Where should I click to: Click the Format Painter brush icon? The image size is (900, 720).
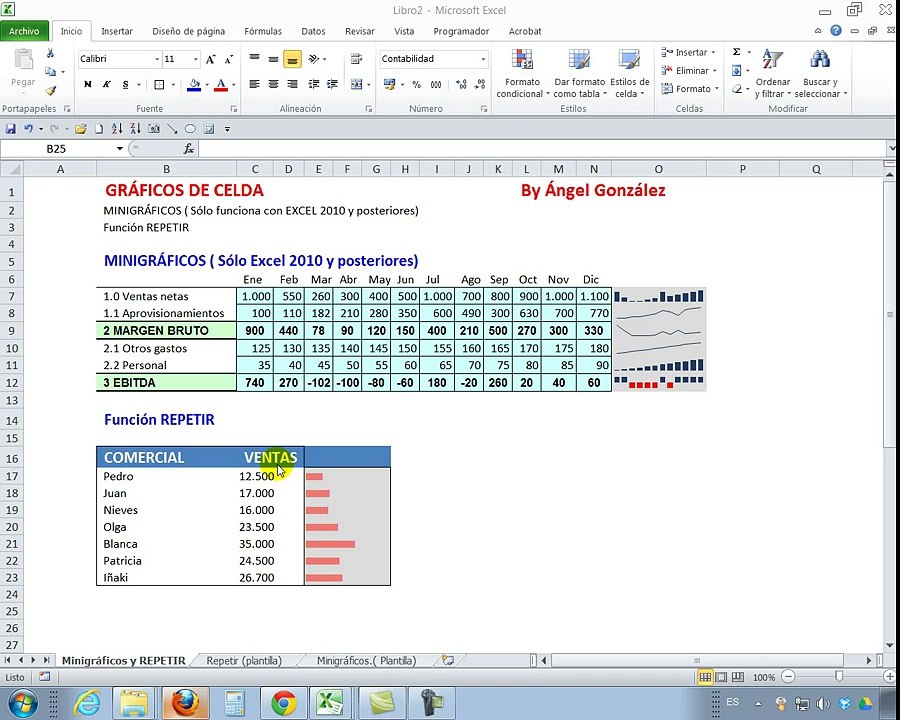tap(51, 91)
